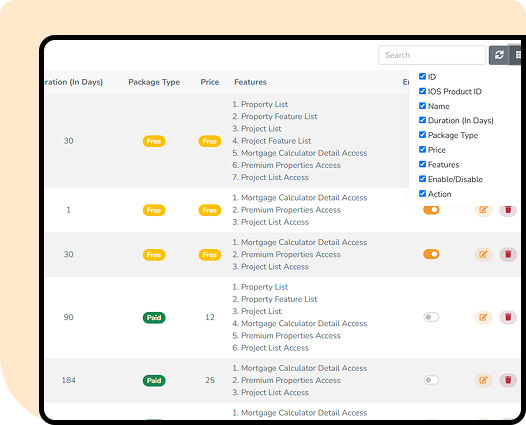Uncheck the Features column checkbox

[x=422, y=164]
